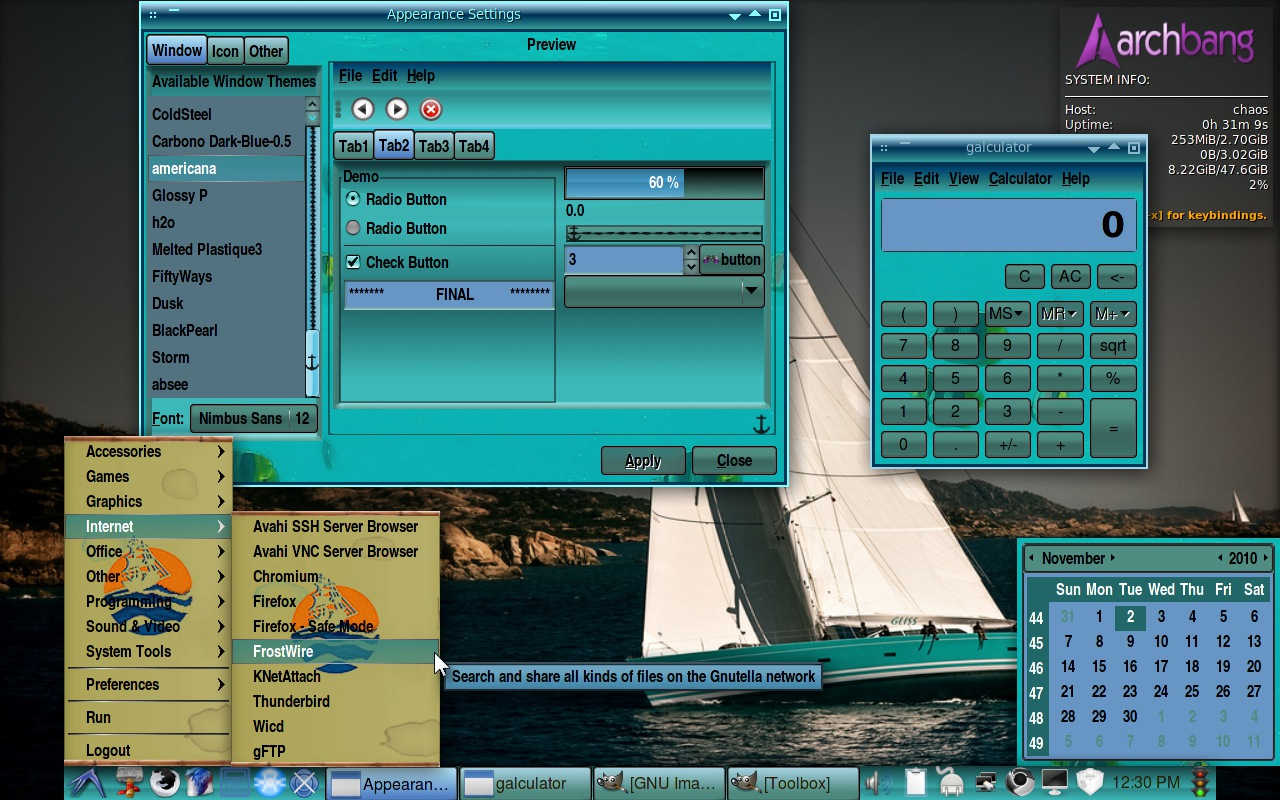Click the glowing blue launcher icon in taskbar
The width and height of the screenshot is (1280, 800).
(x=270, y=782)
